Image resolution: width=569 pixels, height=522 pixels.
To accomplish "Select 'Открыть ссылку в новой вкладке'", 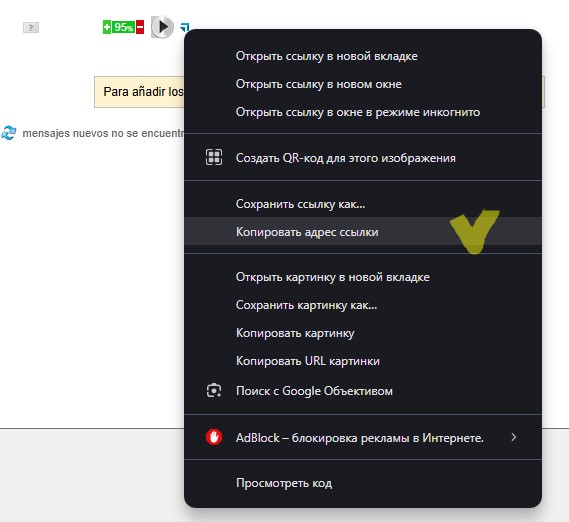I will point(363,56).
